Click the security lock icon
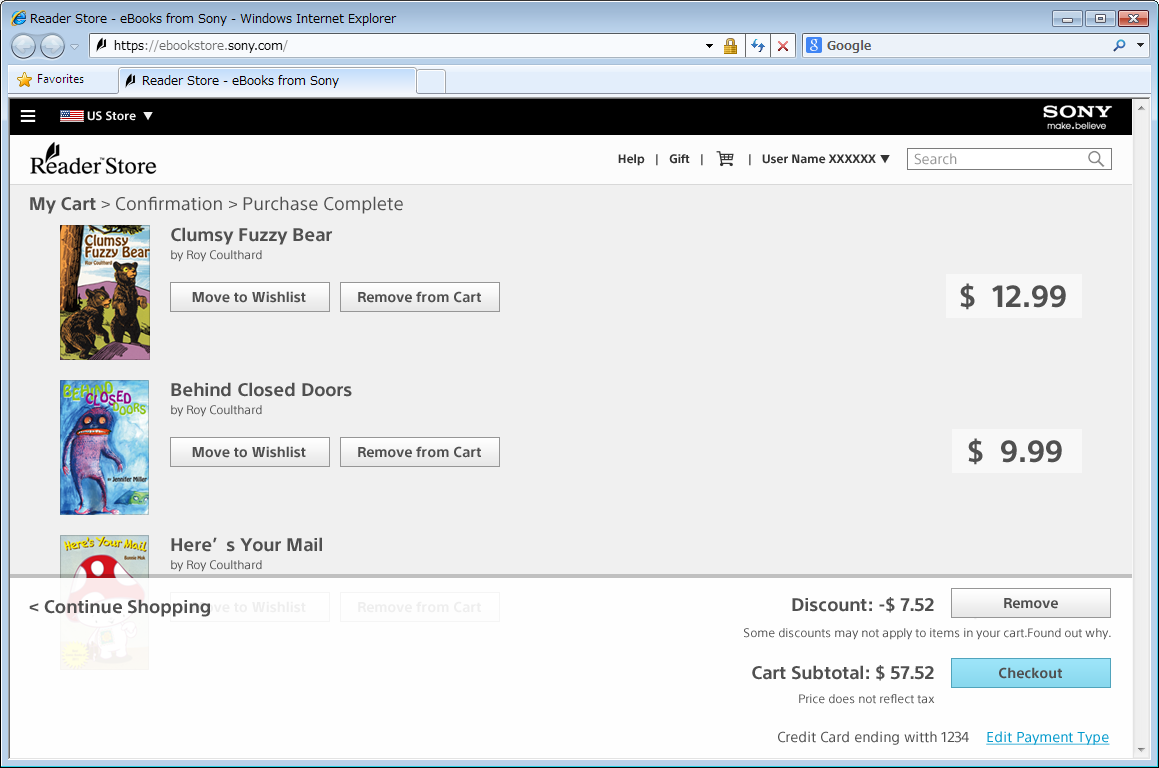 (730, 46)
